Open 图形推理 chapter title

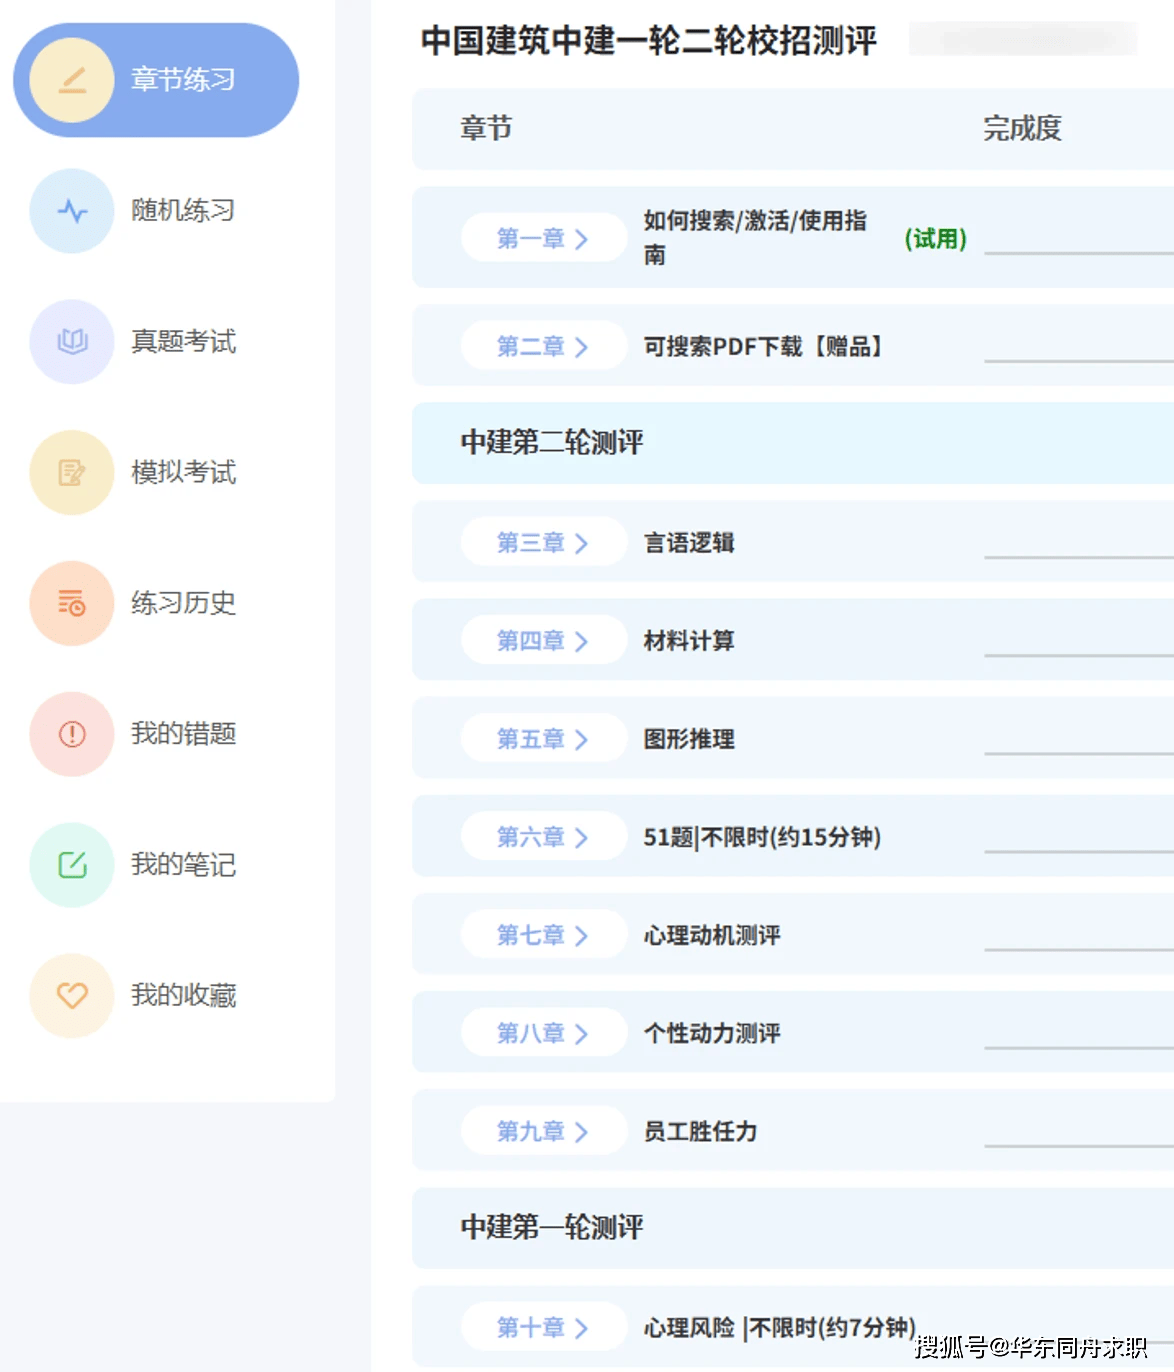point(689,739)
